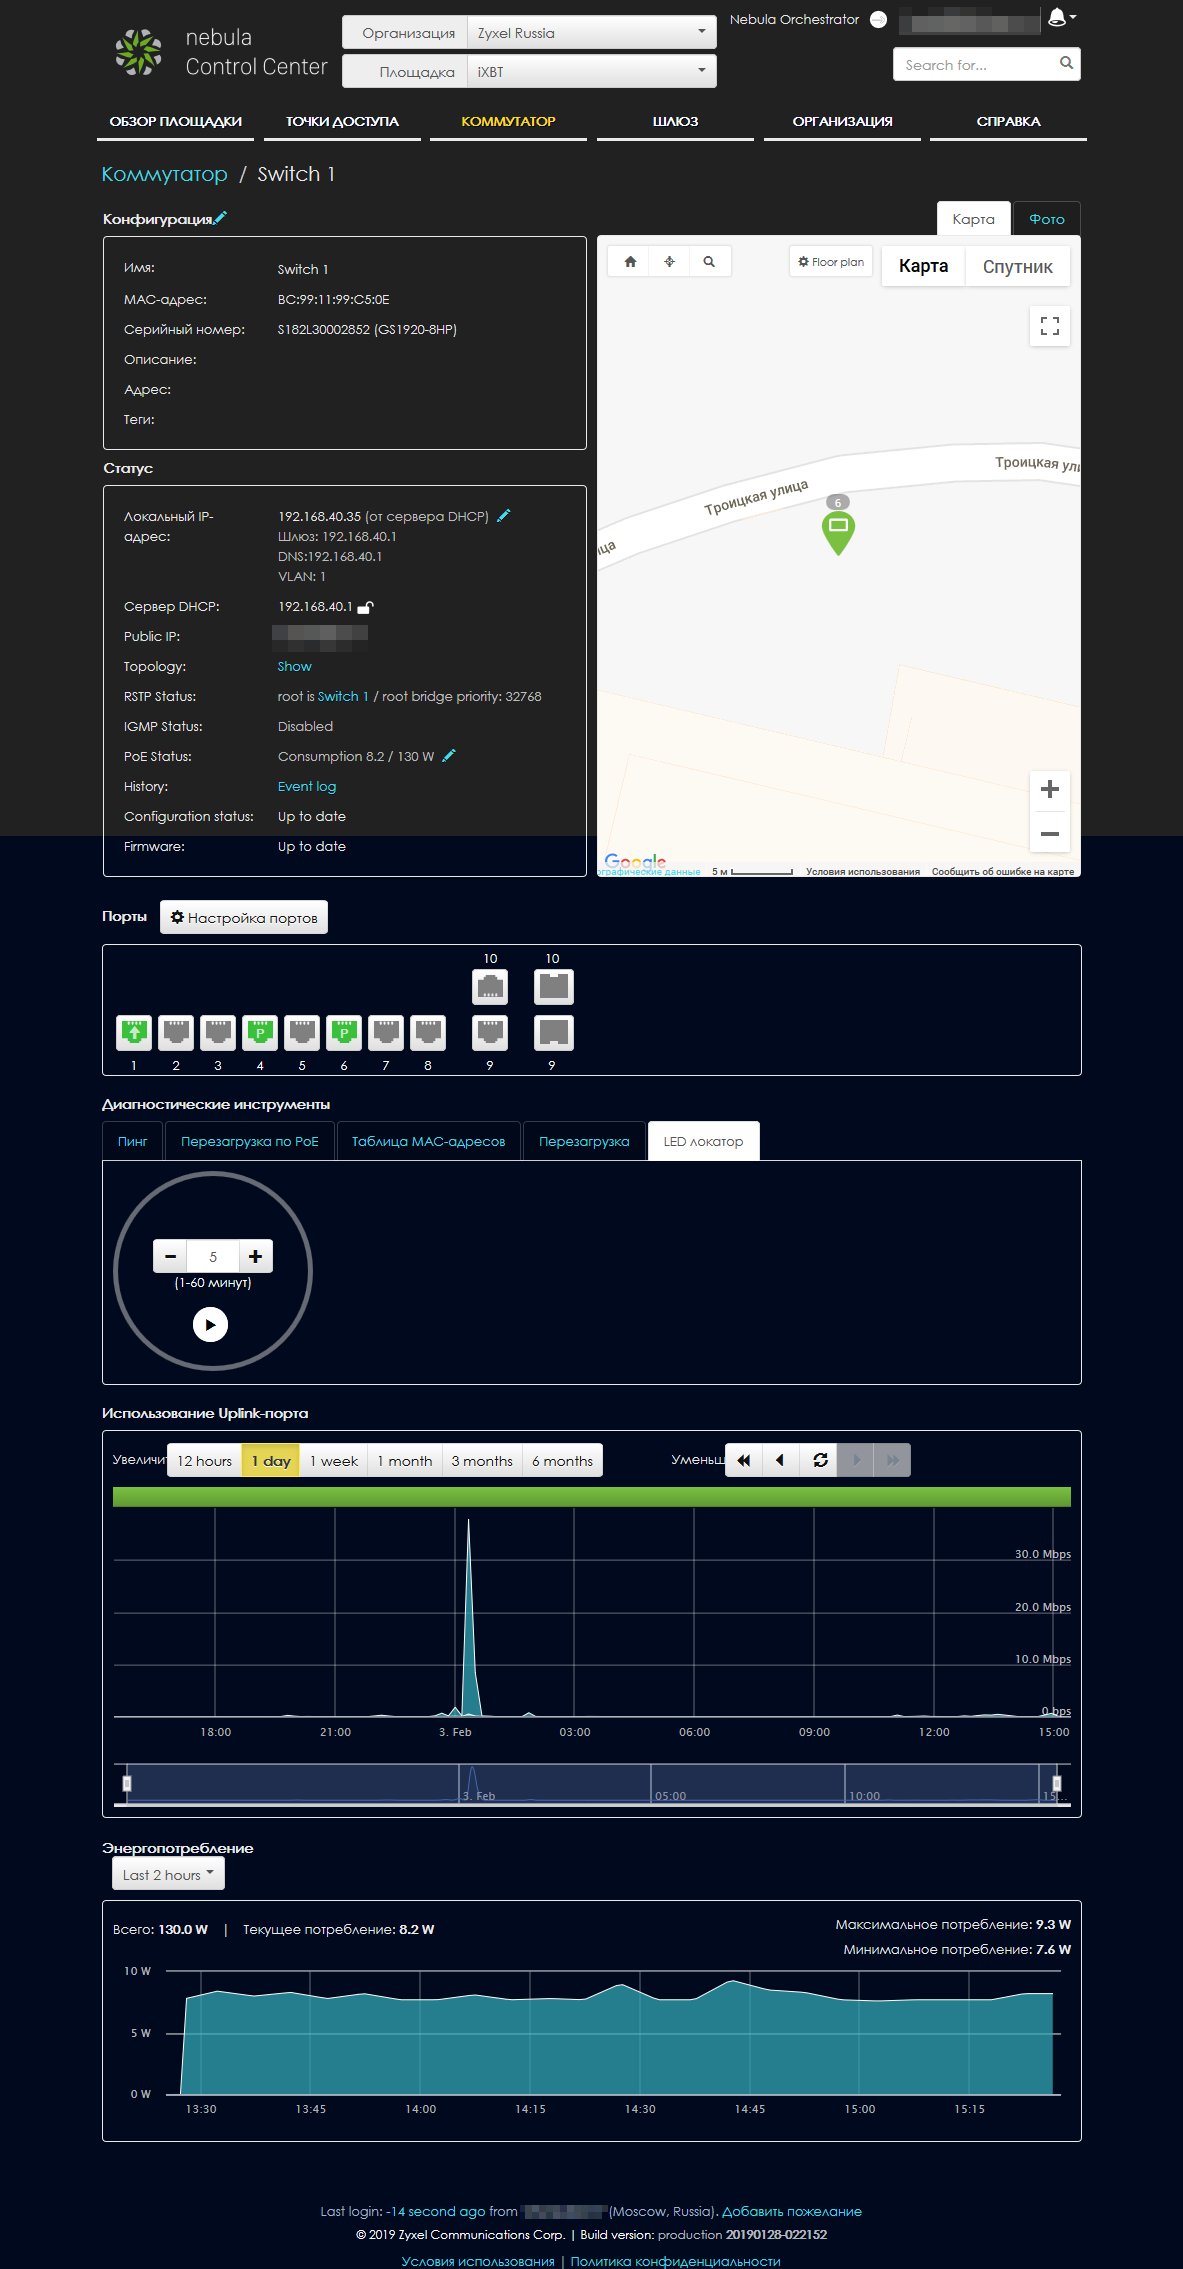Click green switch marker on map
1183x2269 pixels.
838,533
